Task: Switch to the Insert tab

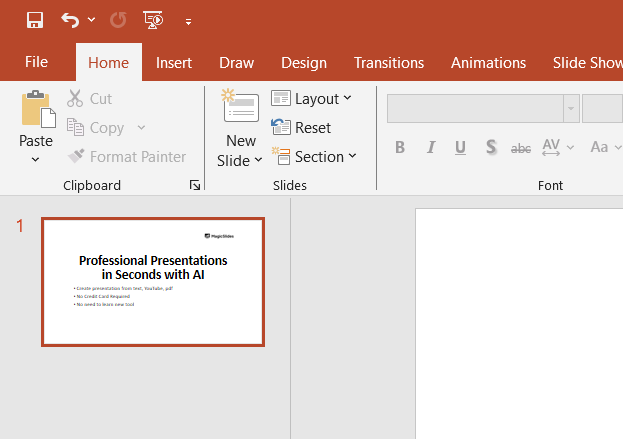Action: point(174,62)
